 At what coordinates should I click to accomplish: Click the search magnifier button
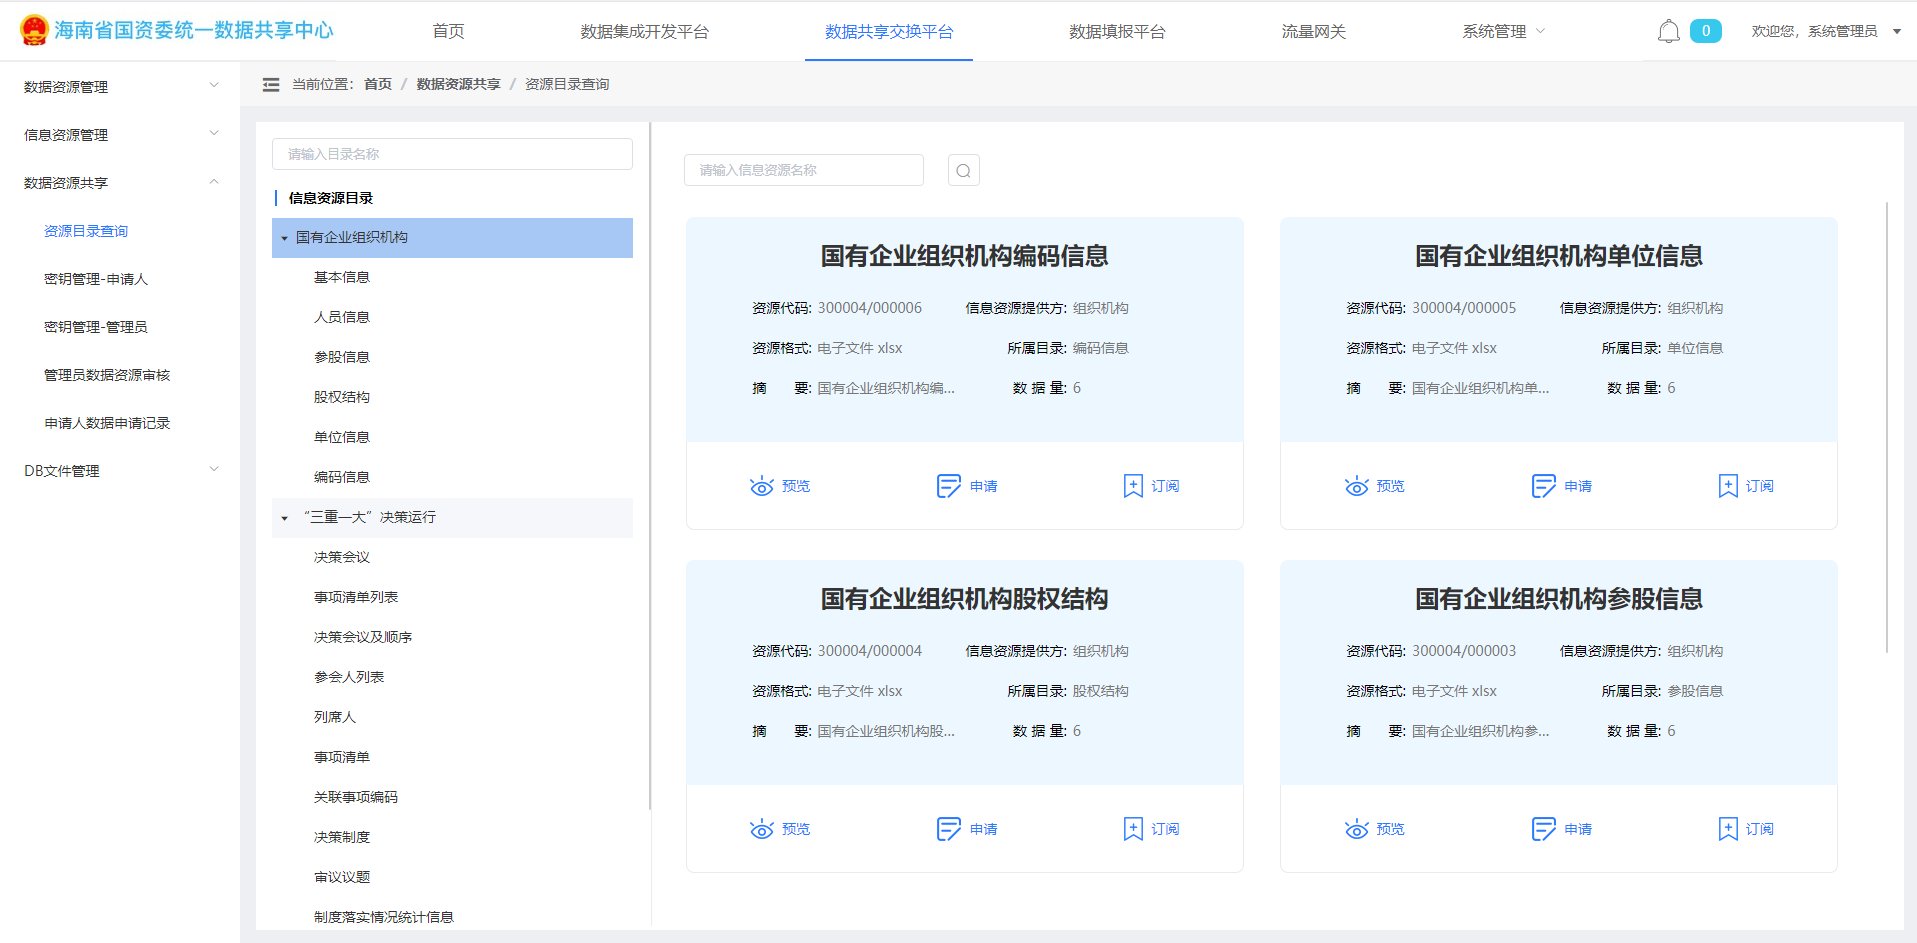coord(964,170)
